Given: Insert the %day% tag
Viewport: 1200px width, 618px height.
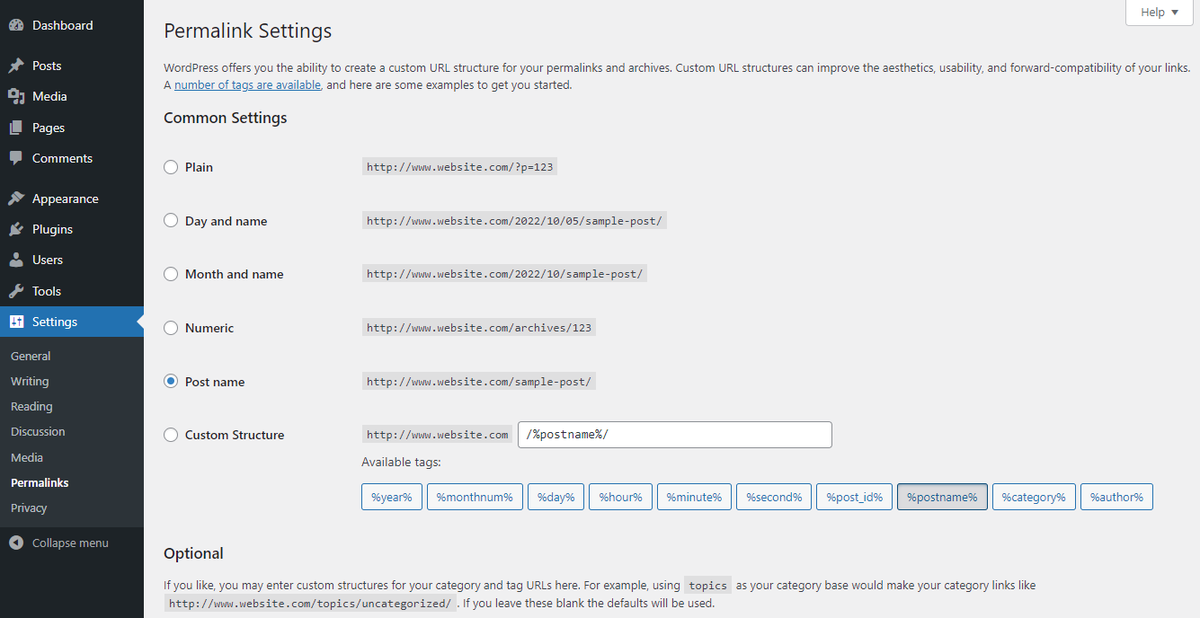Looking at the screenshot, I should point(556,497).
